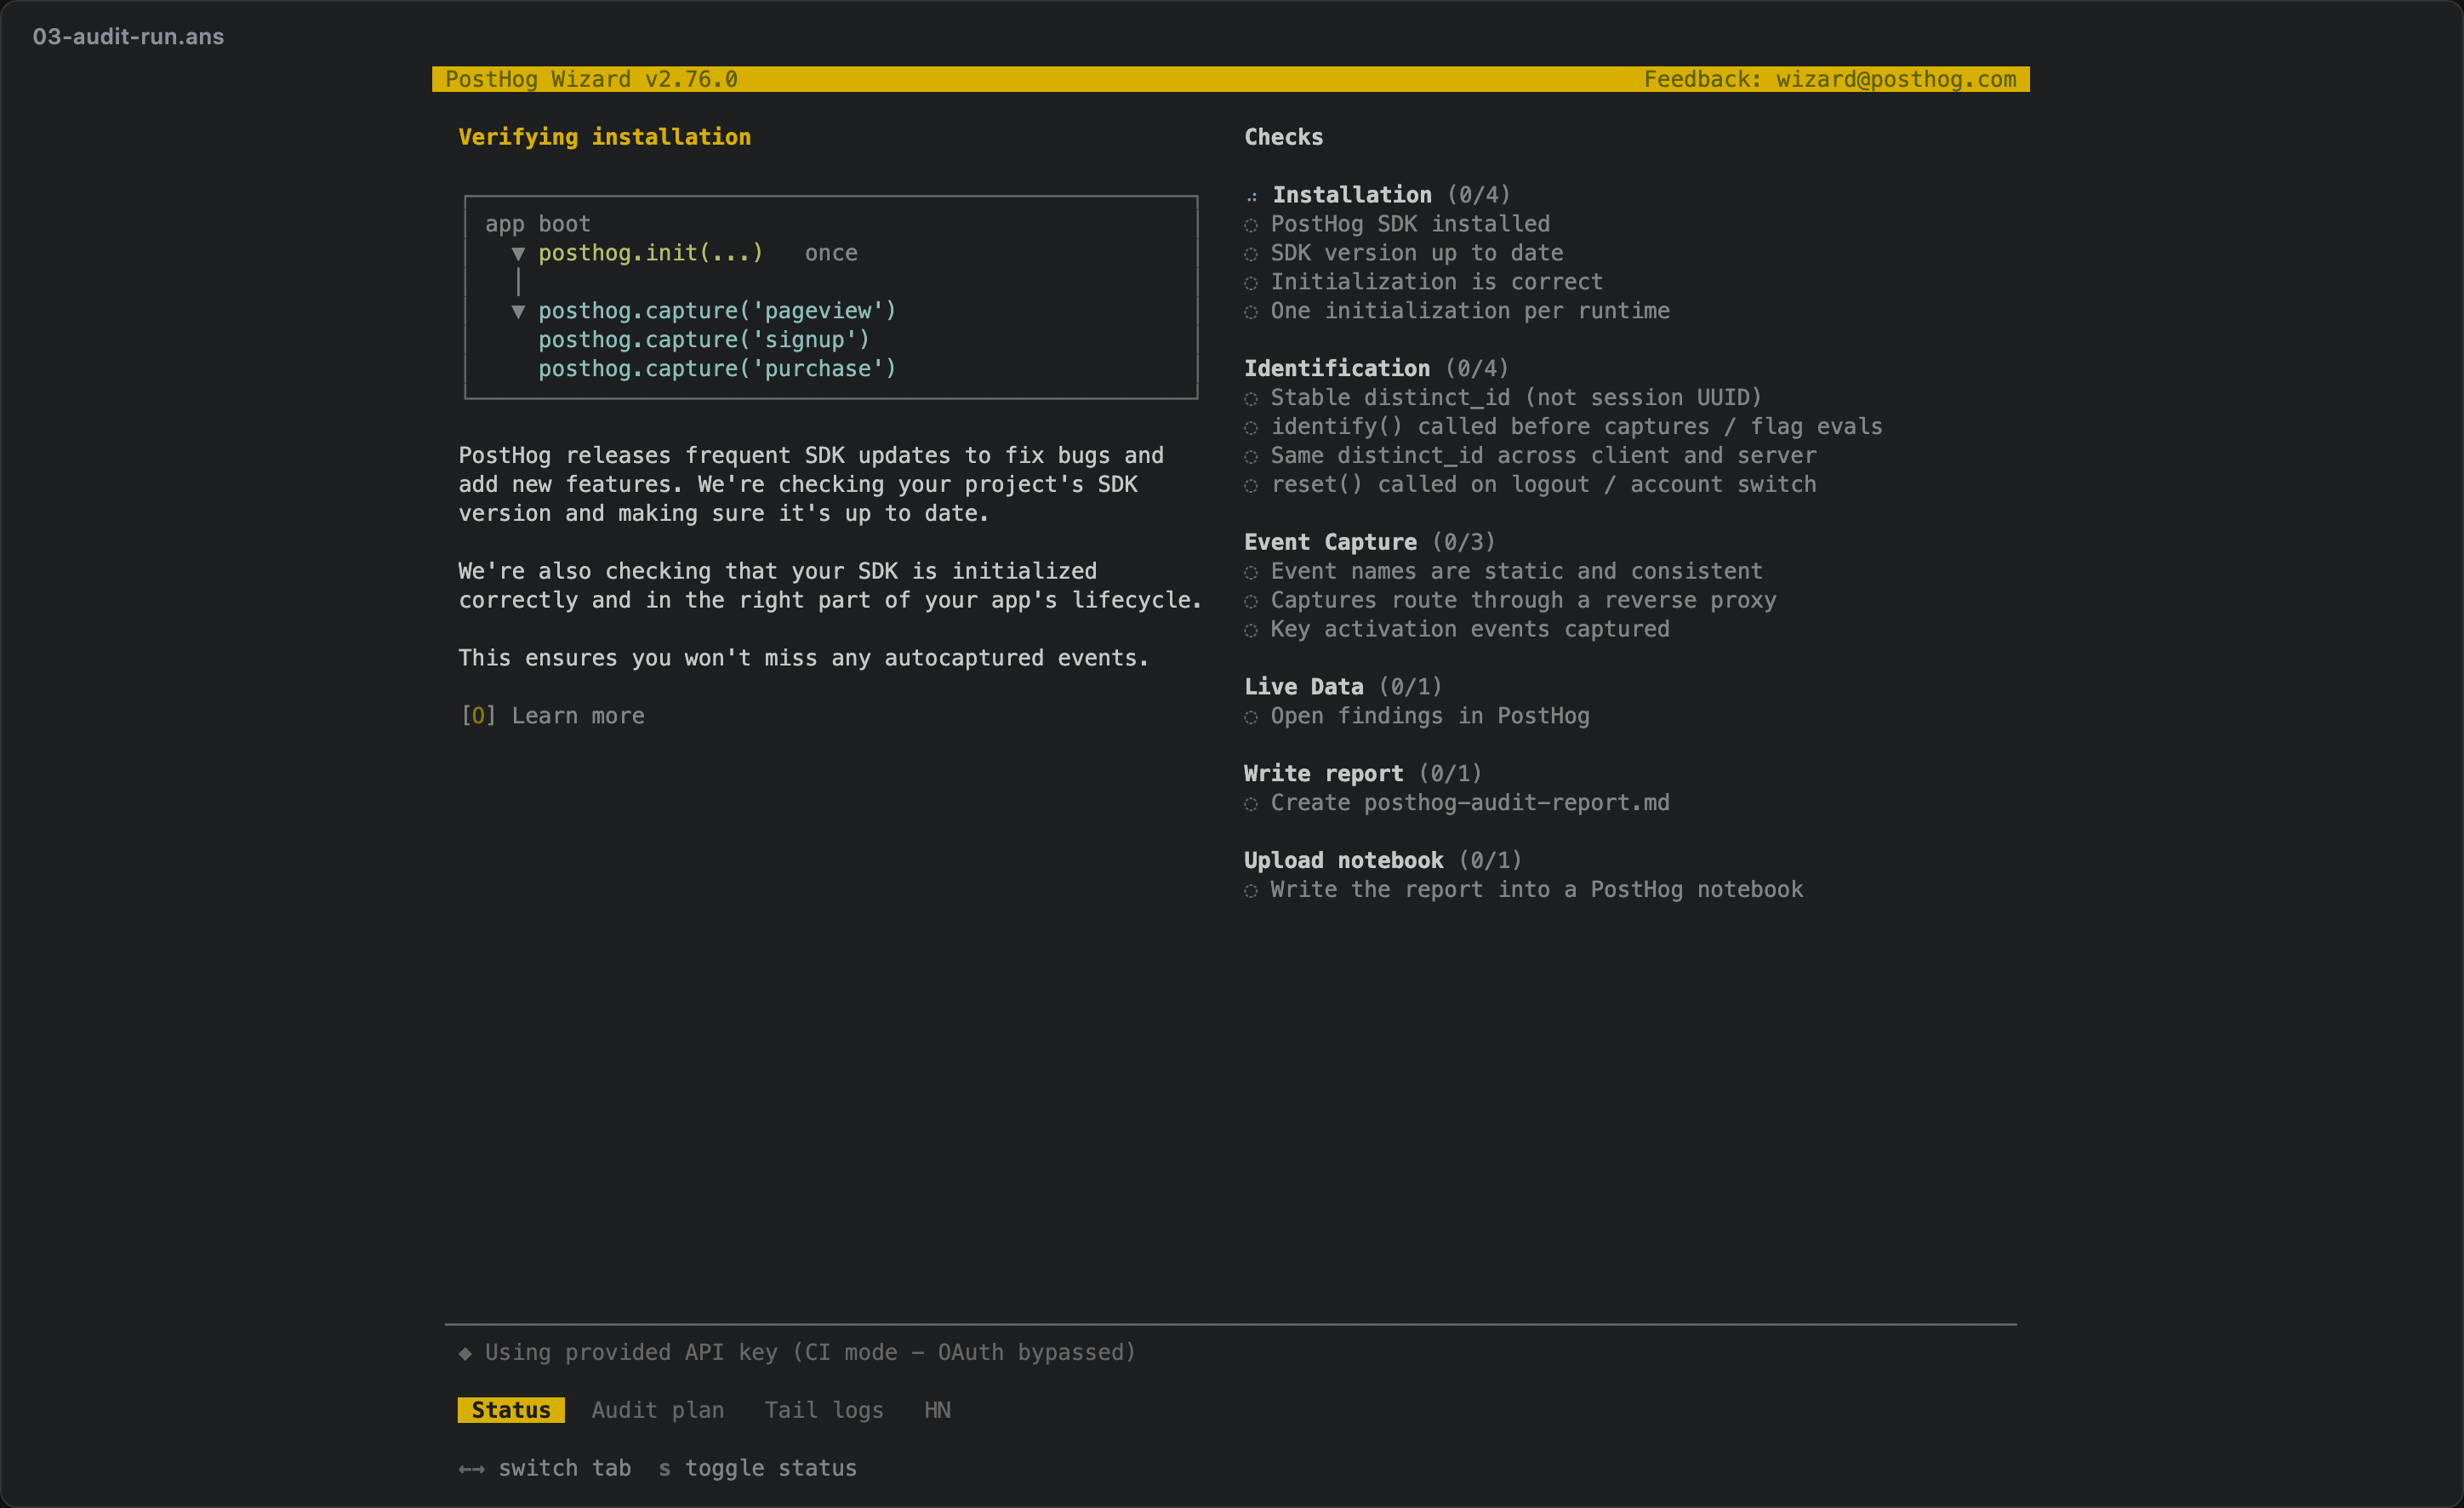Open the Tail logs tab
Image resolution: width=2464 pixels, height=1508 pixels.
824,1410
